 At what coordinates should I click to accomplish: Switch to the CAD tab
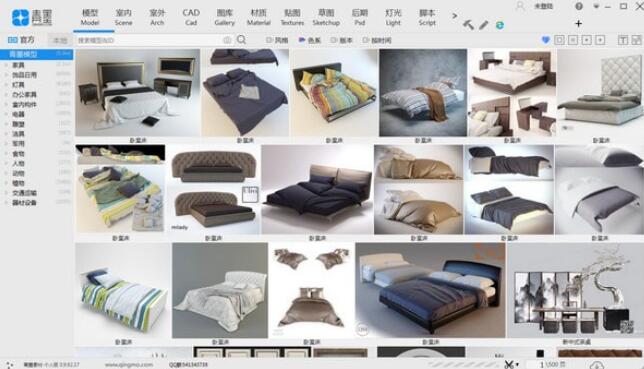pos(191,18)
